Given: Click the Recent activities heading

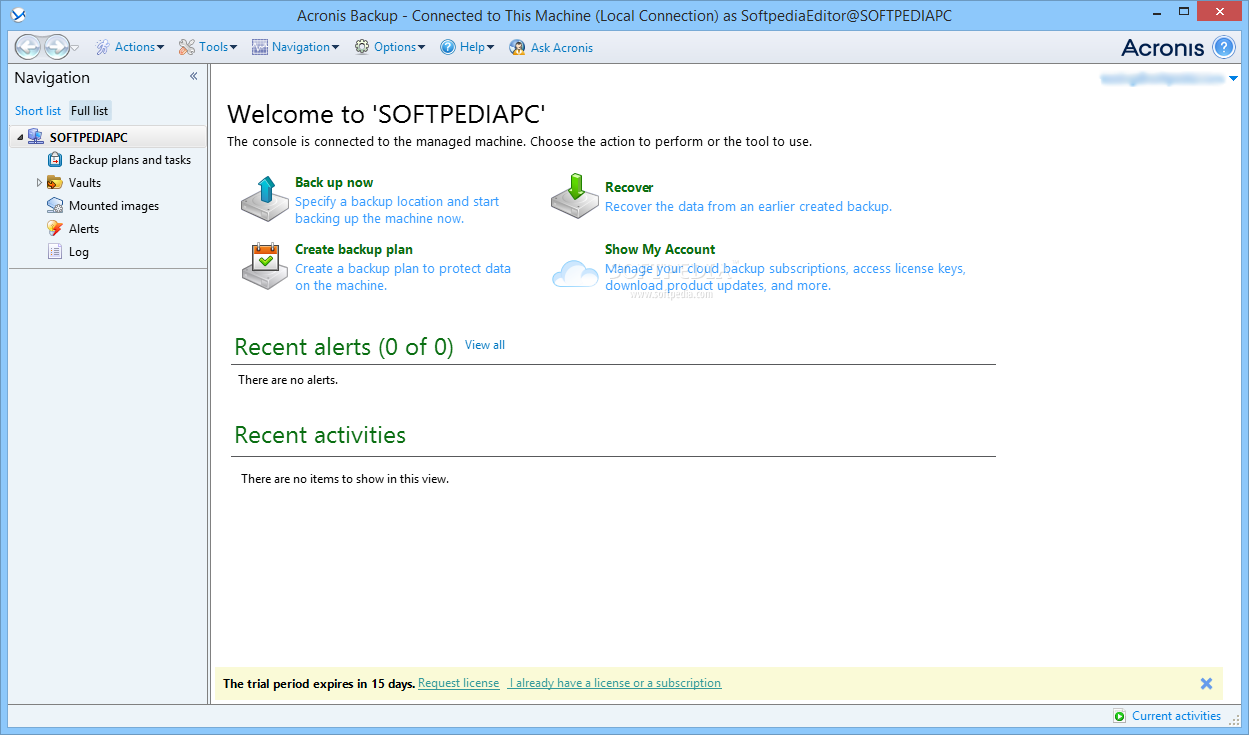Looking at the screenshot, I should pyautogui.click(x=320, y=435).
